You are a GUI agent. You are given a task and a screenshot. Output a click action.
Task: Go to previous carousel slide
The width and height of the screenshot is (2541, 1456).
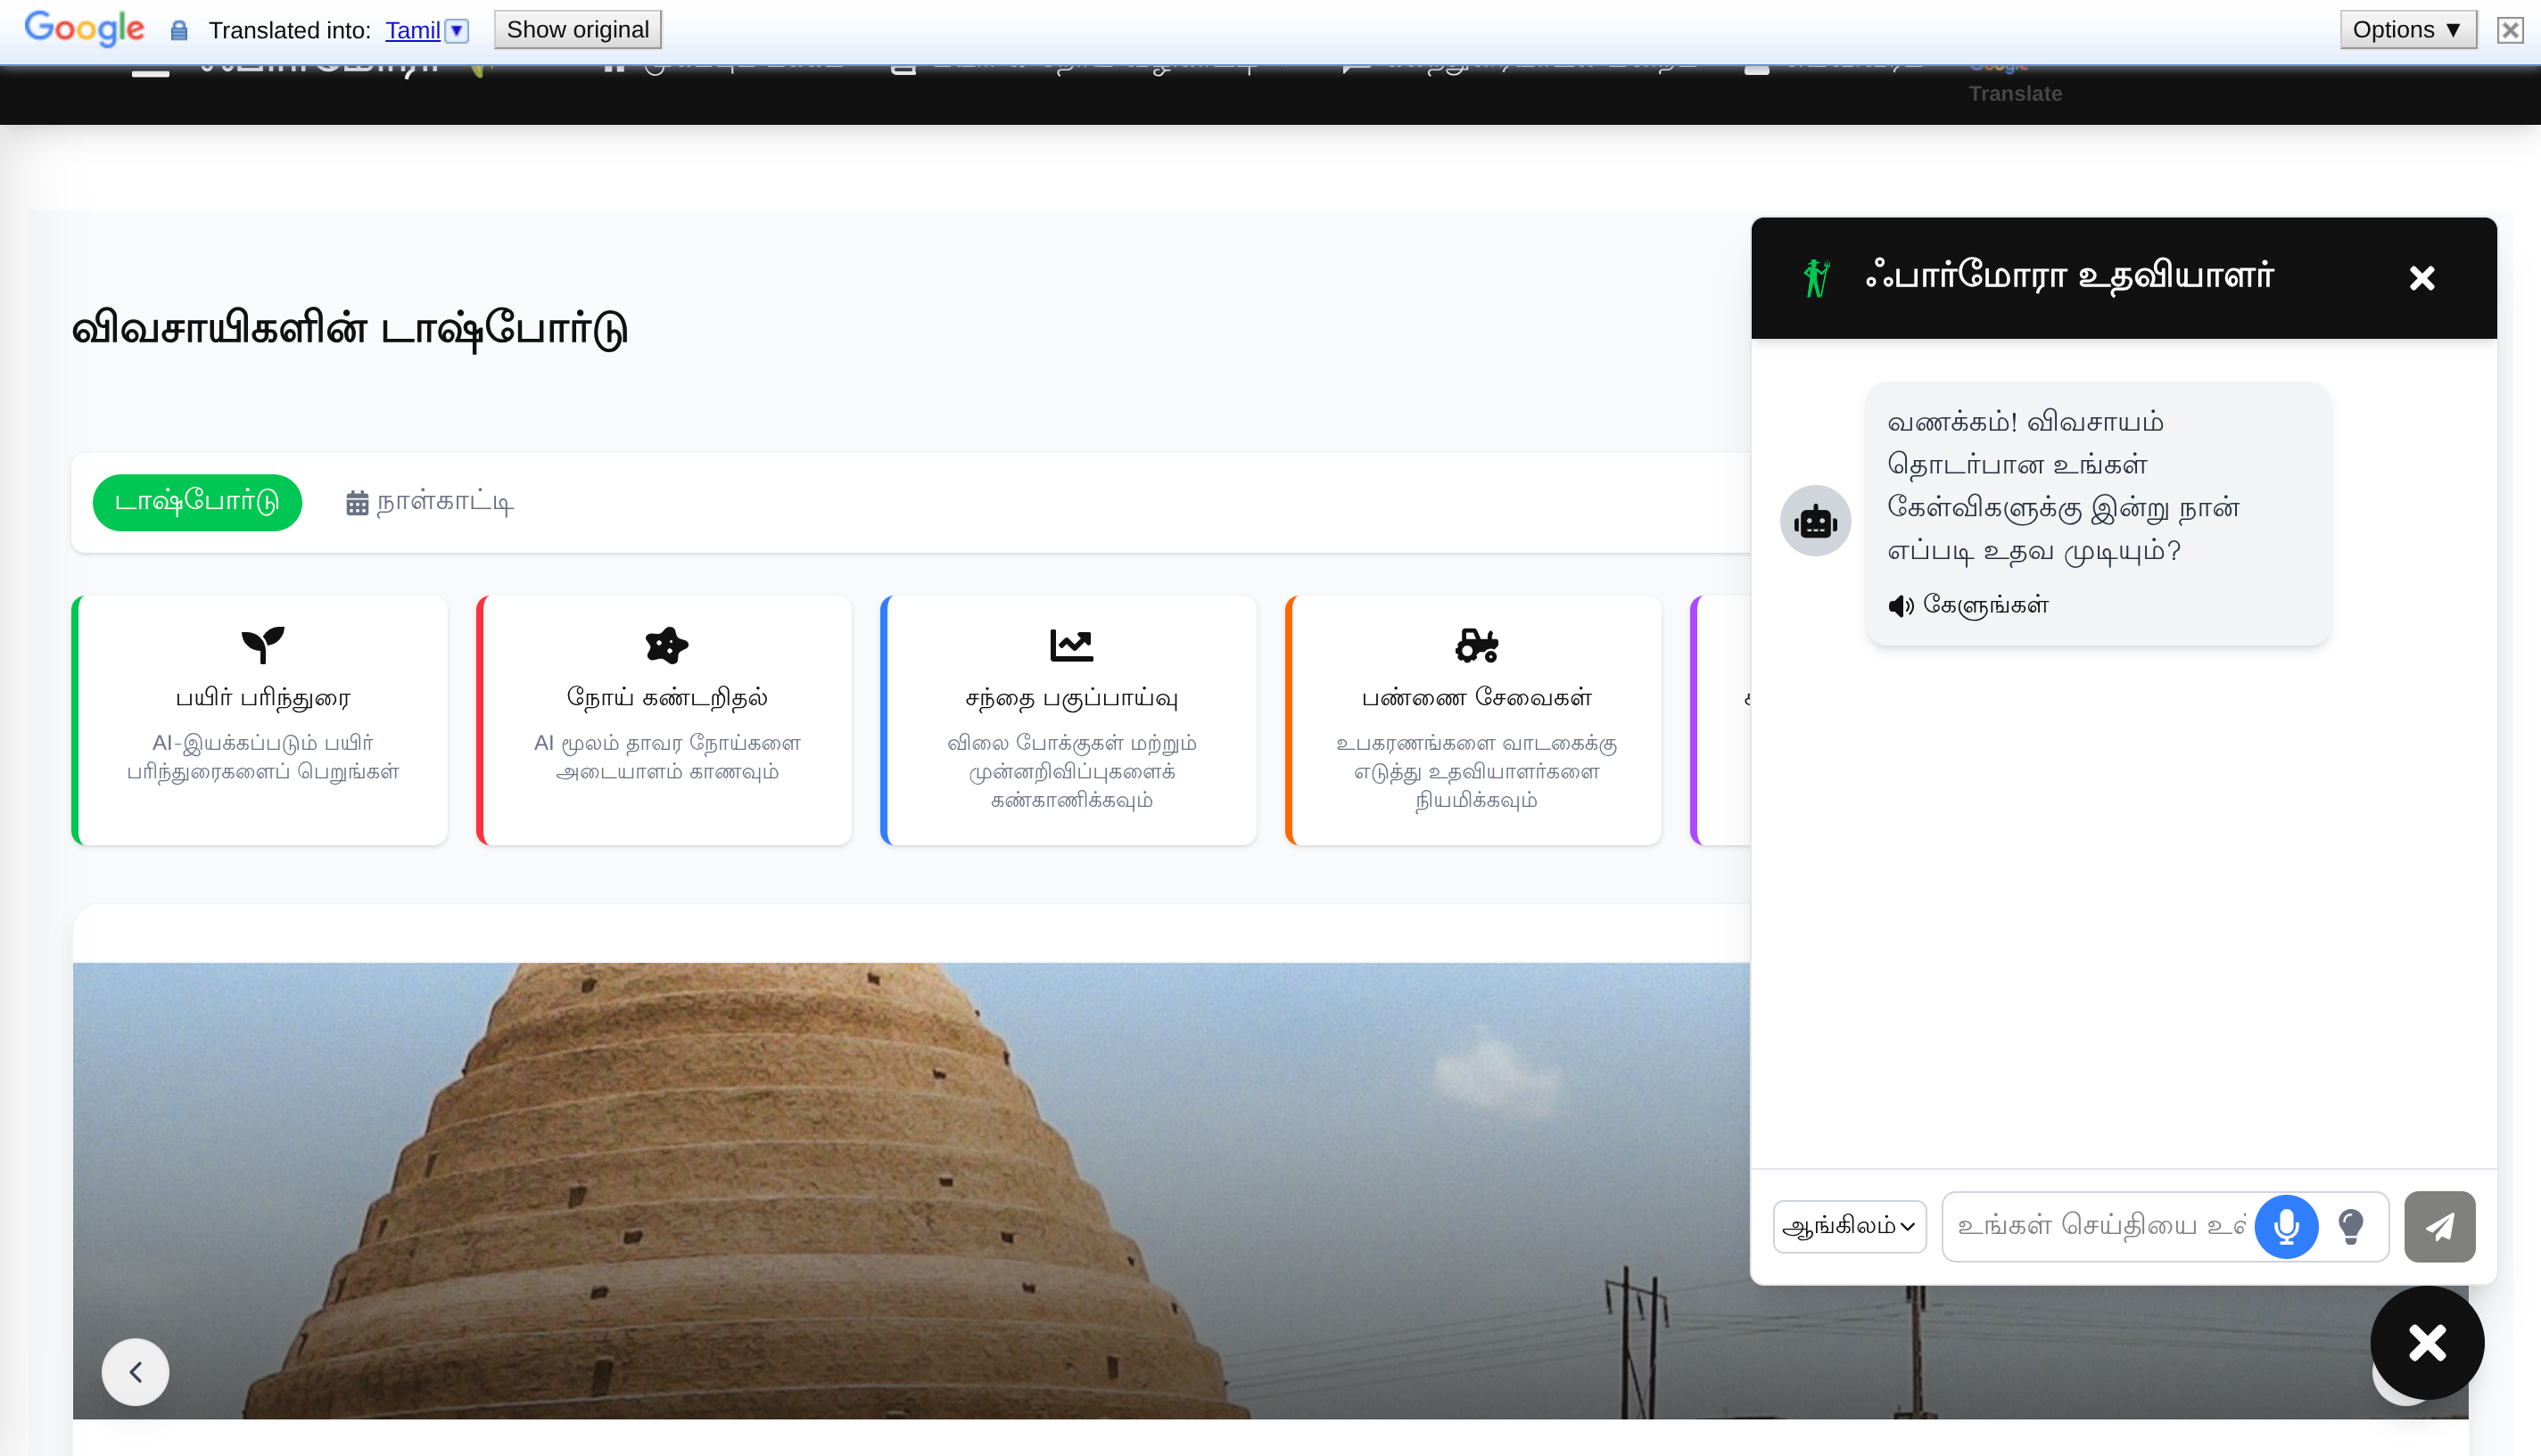135,1372
